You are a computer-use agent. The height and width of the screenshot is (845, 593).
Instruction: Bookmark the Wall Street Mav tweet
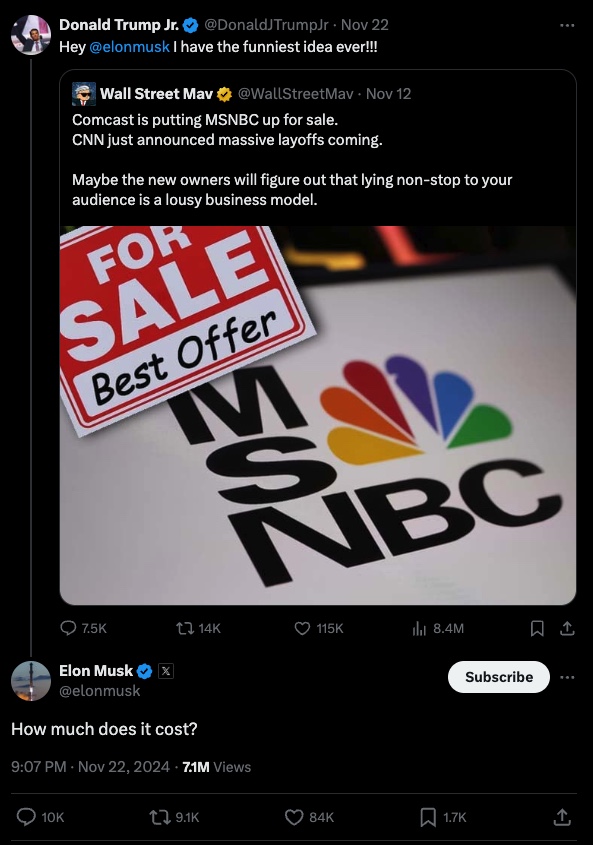point(536,628)
